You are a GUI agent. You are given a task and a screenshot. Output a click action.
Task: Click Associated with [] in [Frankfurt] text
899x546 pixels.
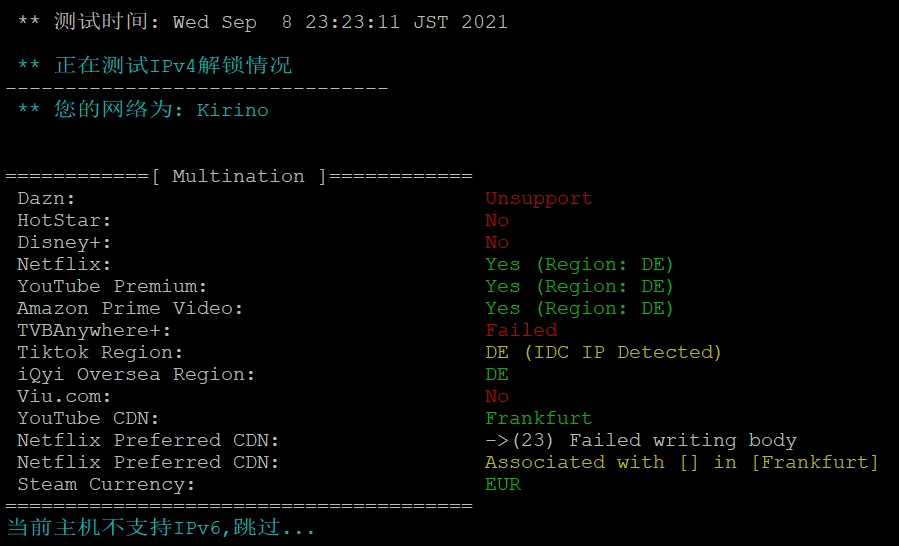click(x=681, y=462)
